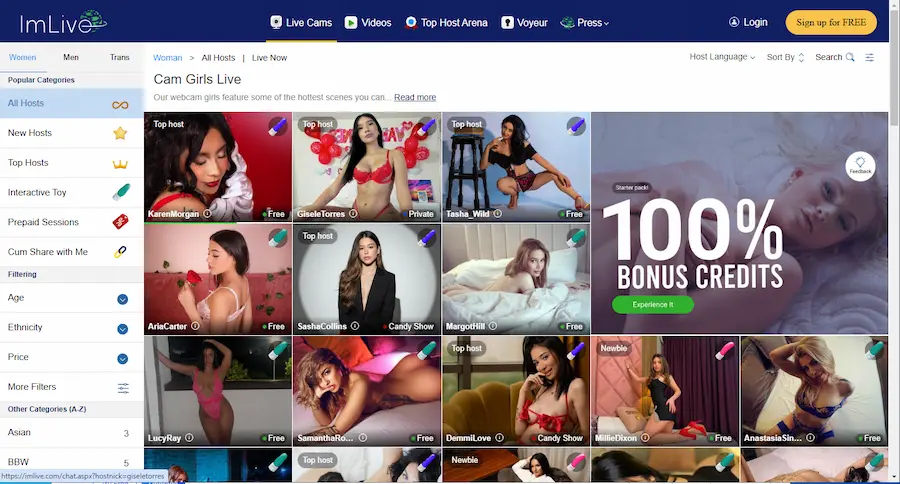Click Sign up for FREE button
Viewport: 900px width, 484px height.
831,22
